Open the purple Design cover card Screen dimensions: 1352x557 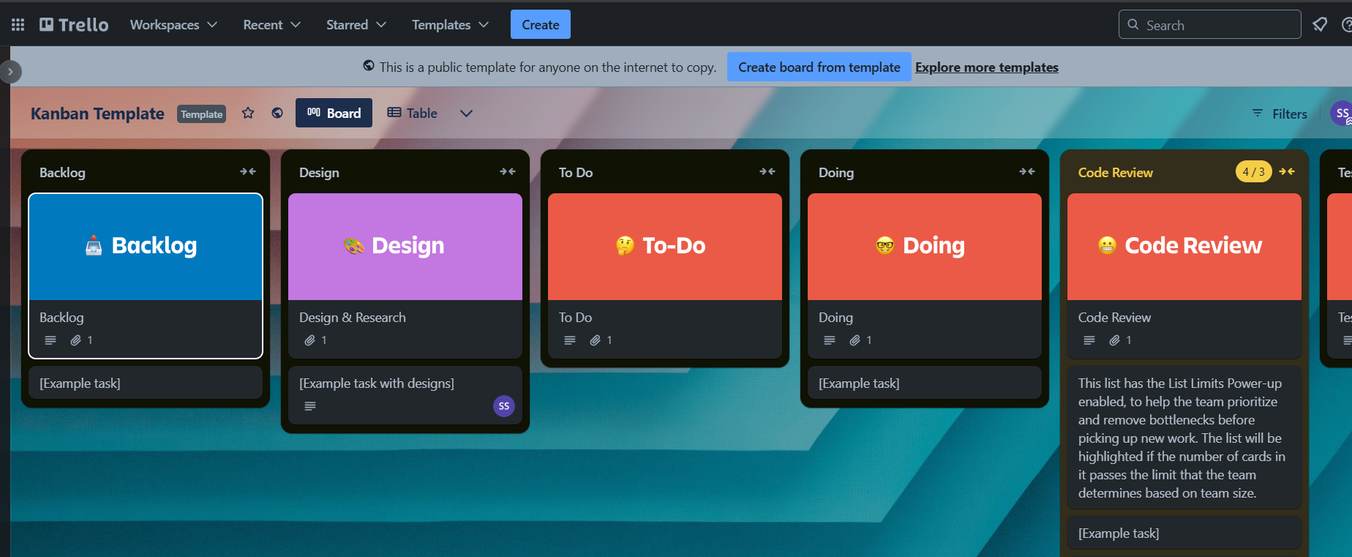click(405, 276)
